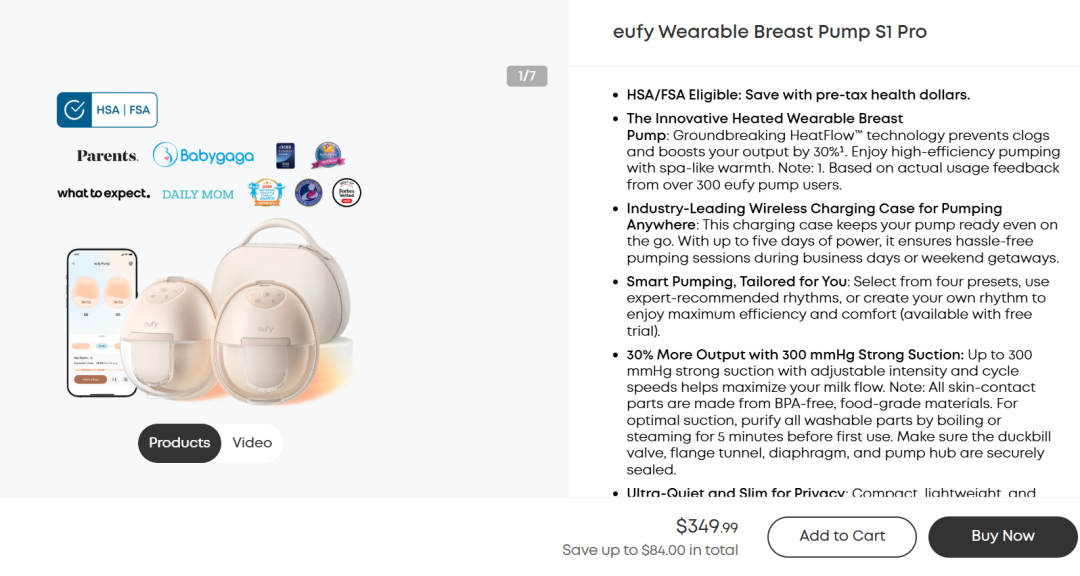
Task: Select the Products tab
Action: coord(179,443)
